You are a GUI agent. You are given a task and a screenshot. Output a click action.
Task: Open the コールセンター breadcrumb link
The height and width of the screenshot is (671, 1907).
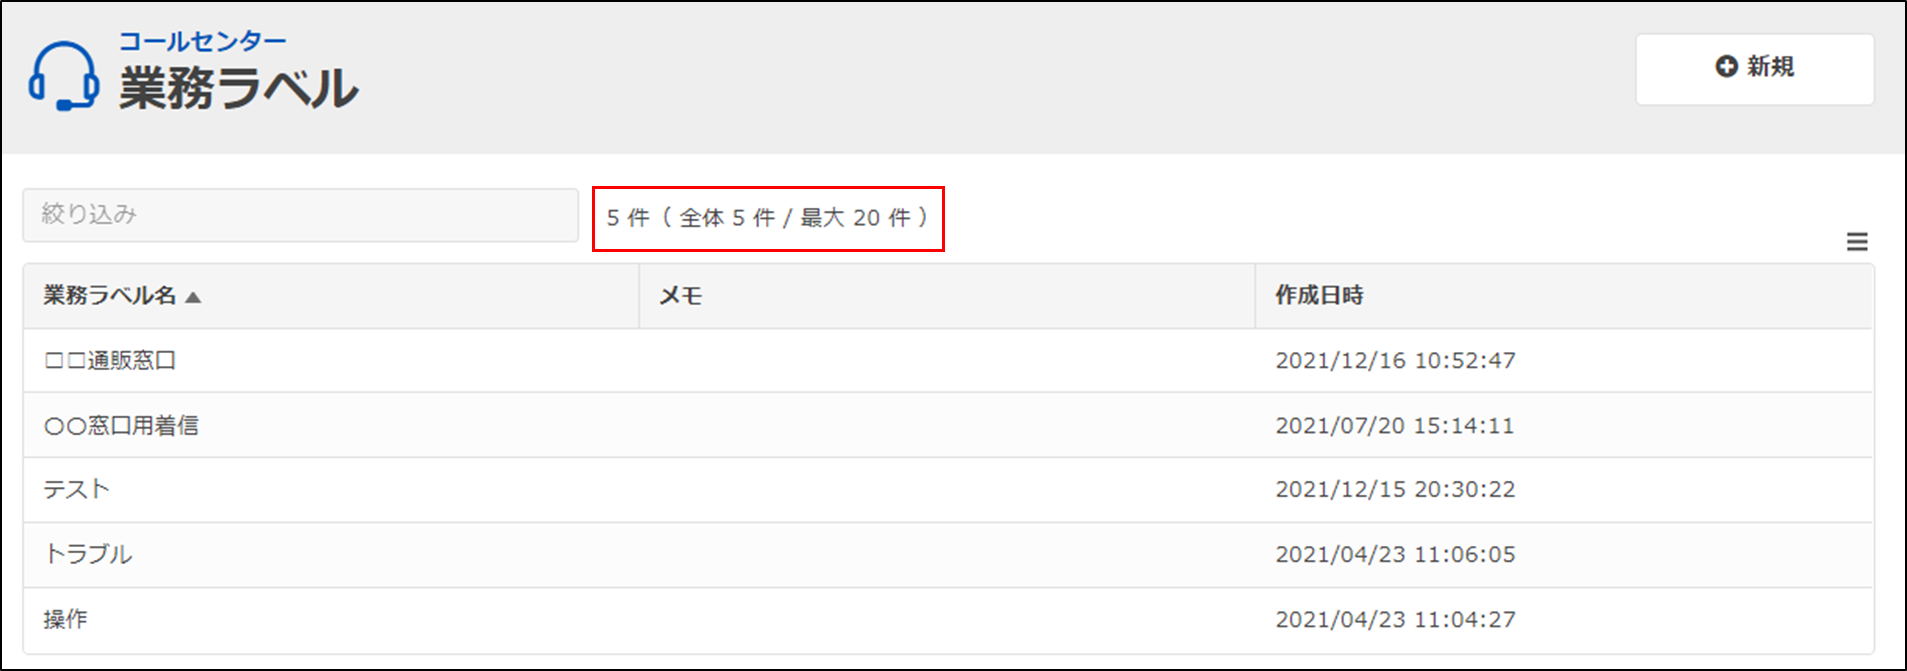[202, 41]
